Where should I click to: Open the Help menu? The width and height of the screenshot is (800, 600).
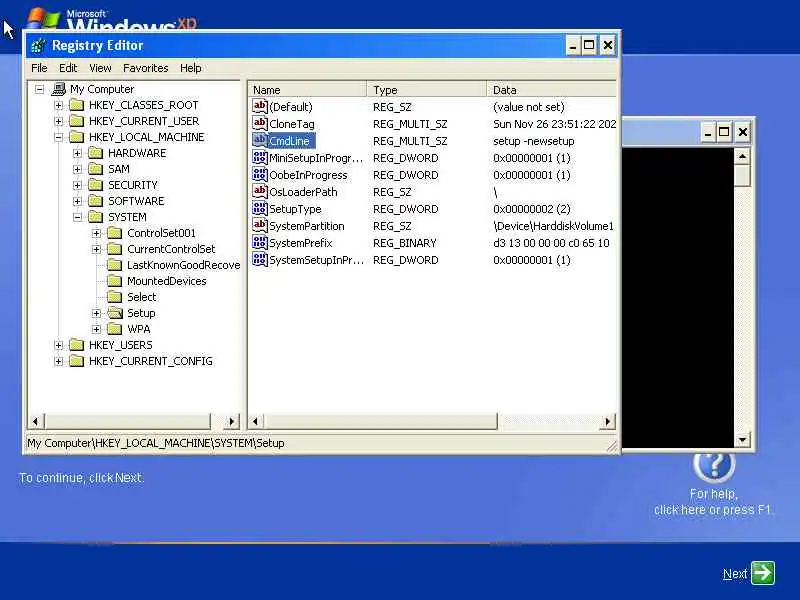pyautogui.click(x=190, y=68)
